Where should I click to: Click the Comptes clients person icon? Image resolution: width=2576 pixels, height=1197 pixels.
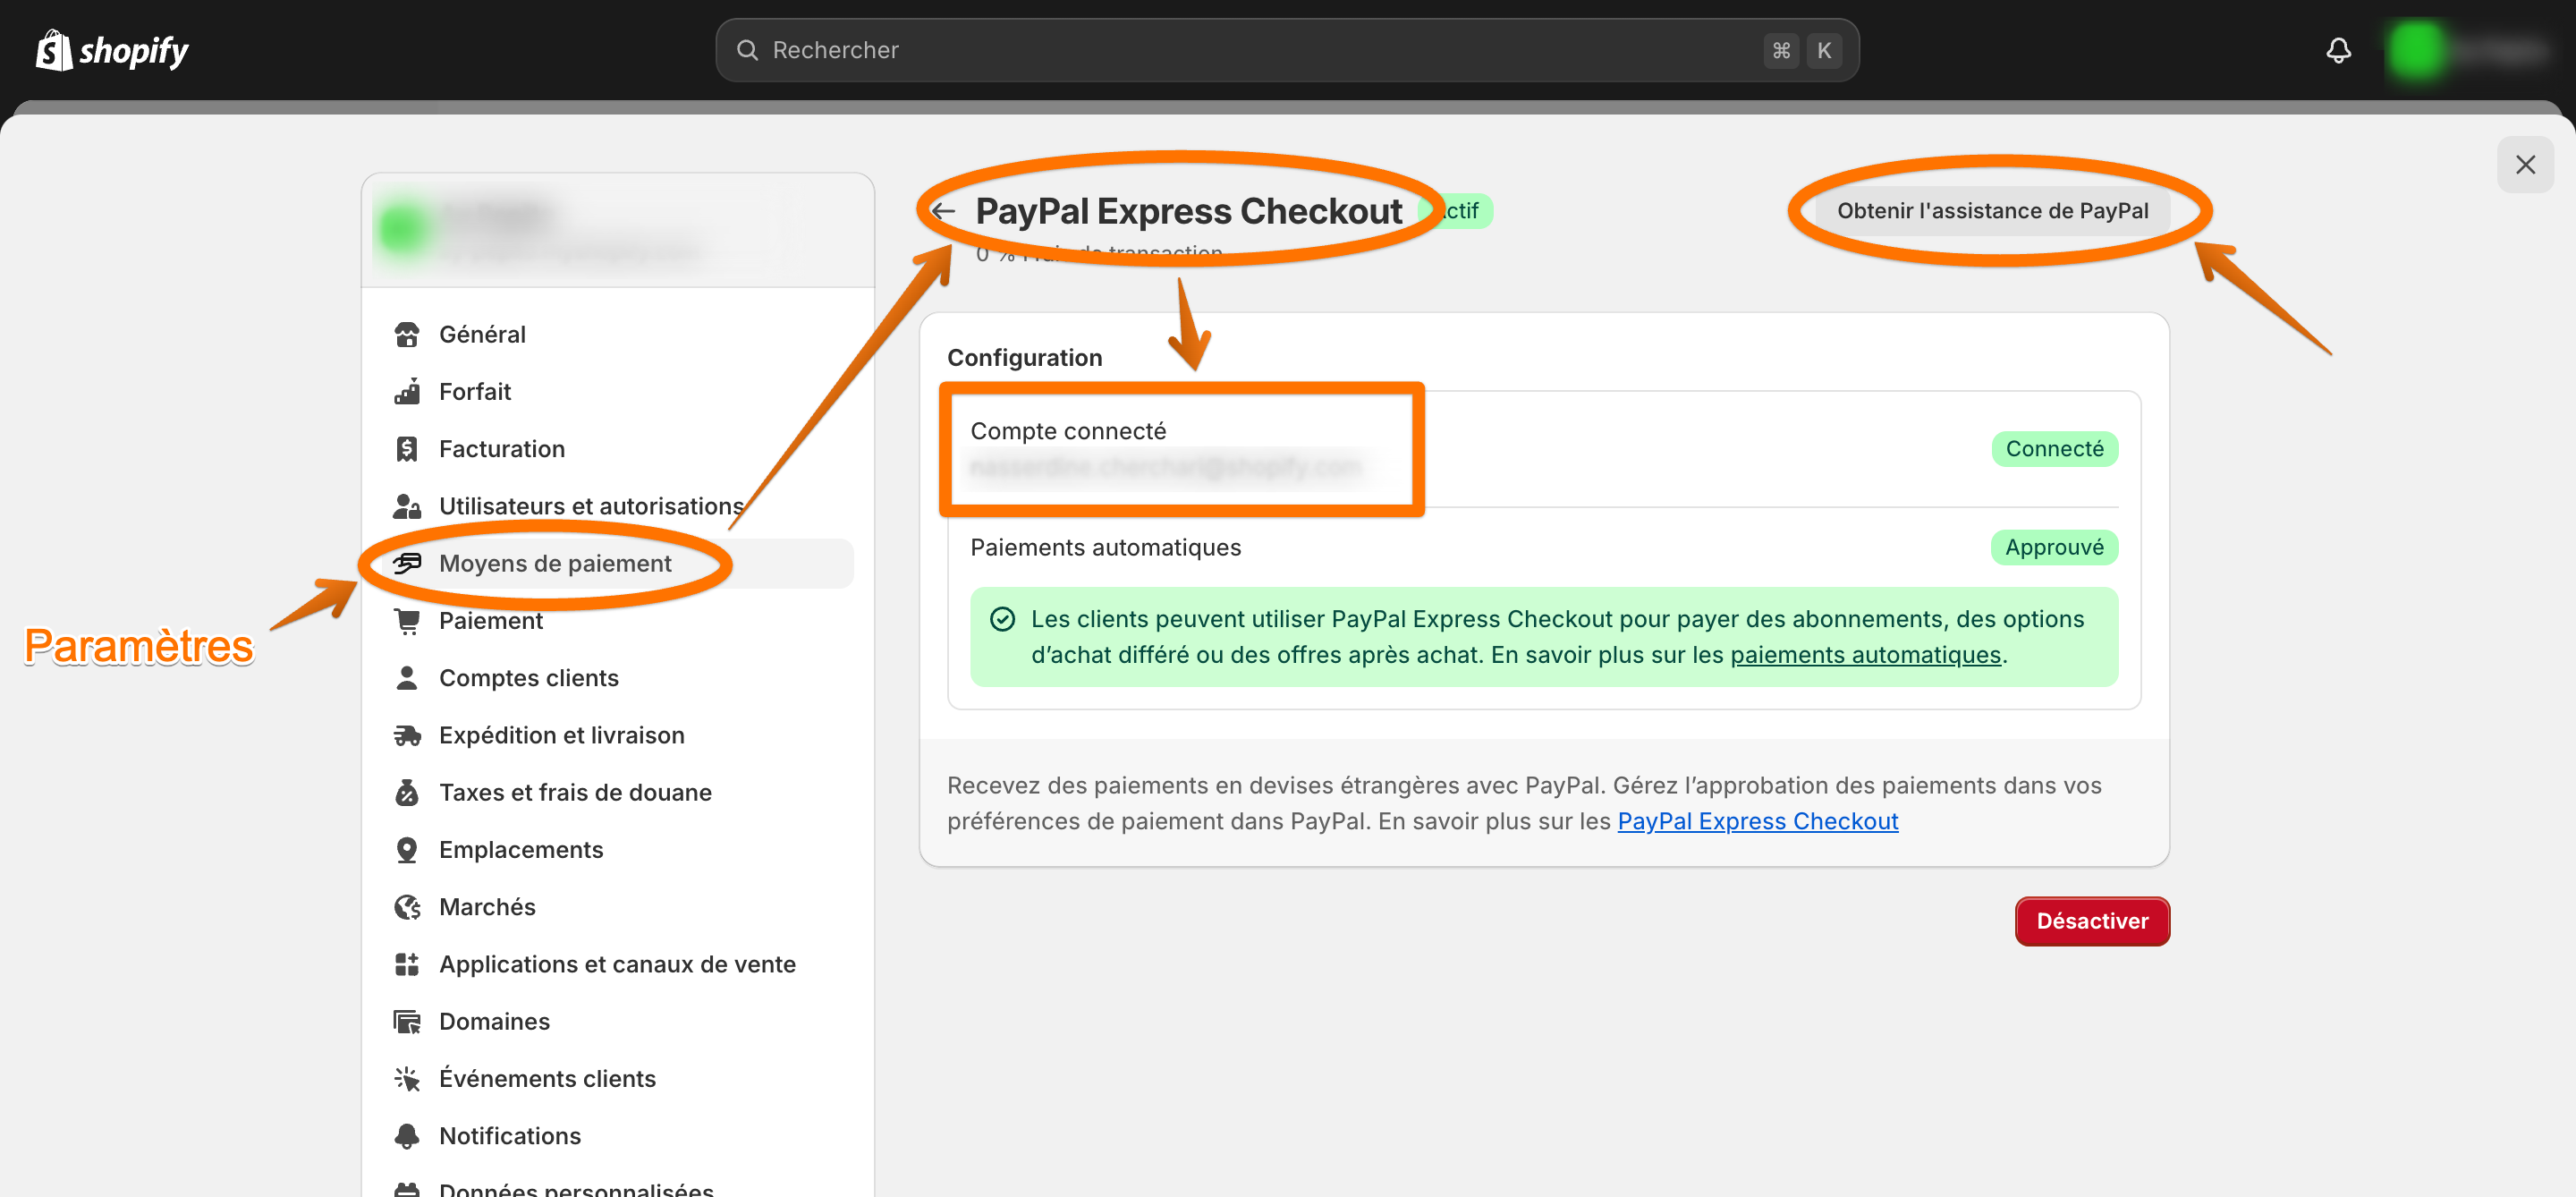[x=407, y=678]
